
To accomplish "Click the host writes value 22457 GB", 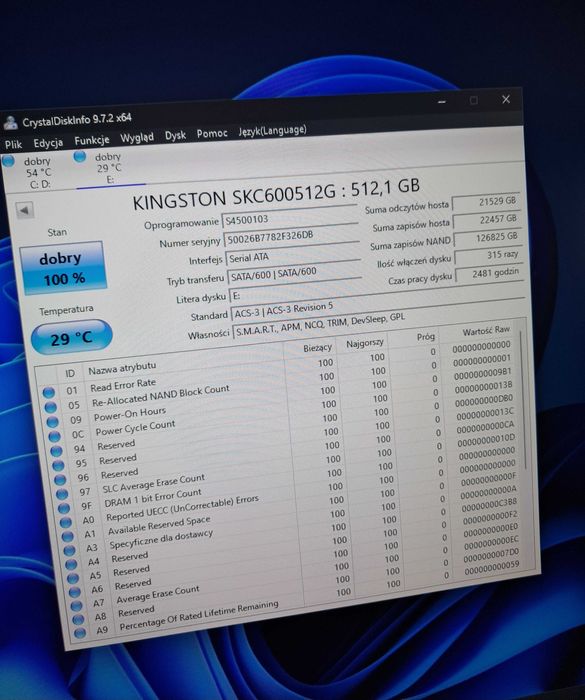I will click(487, 220).
